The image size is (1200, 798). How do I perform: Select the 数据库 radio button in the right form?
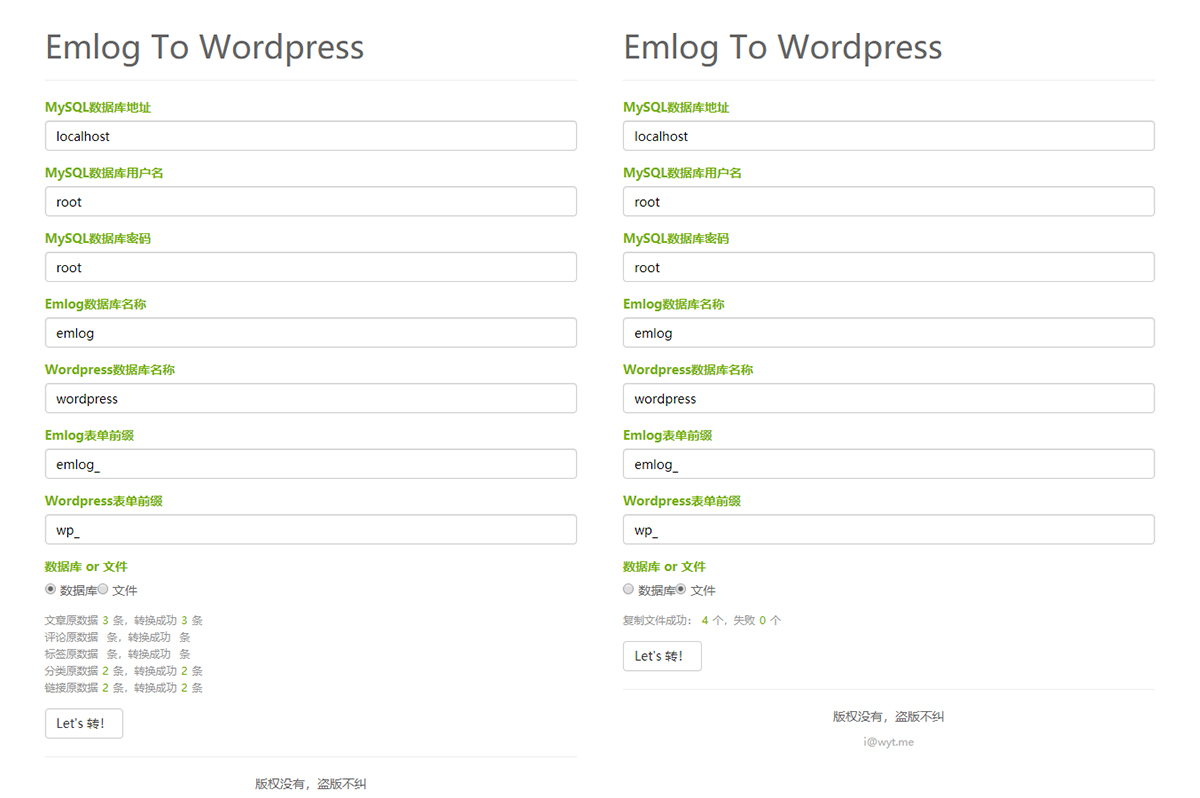pos(629,589)
